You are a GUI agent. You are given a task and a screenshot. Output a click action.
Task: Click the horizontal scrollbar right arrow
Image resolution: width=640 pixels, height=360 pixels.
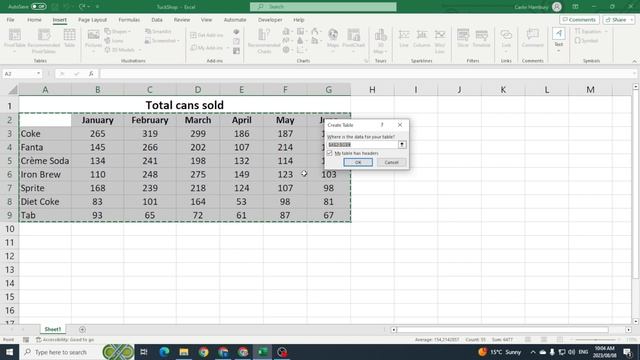pos(629,329)
